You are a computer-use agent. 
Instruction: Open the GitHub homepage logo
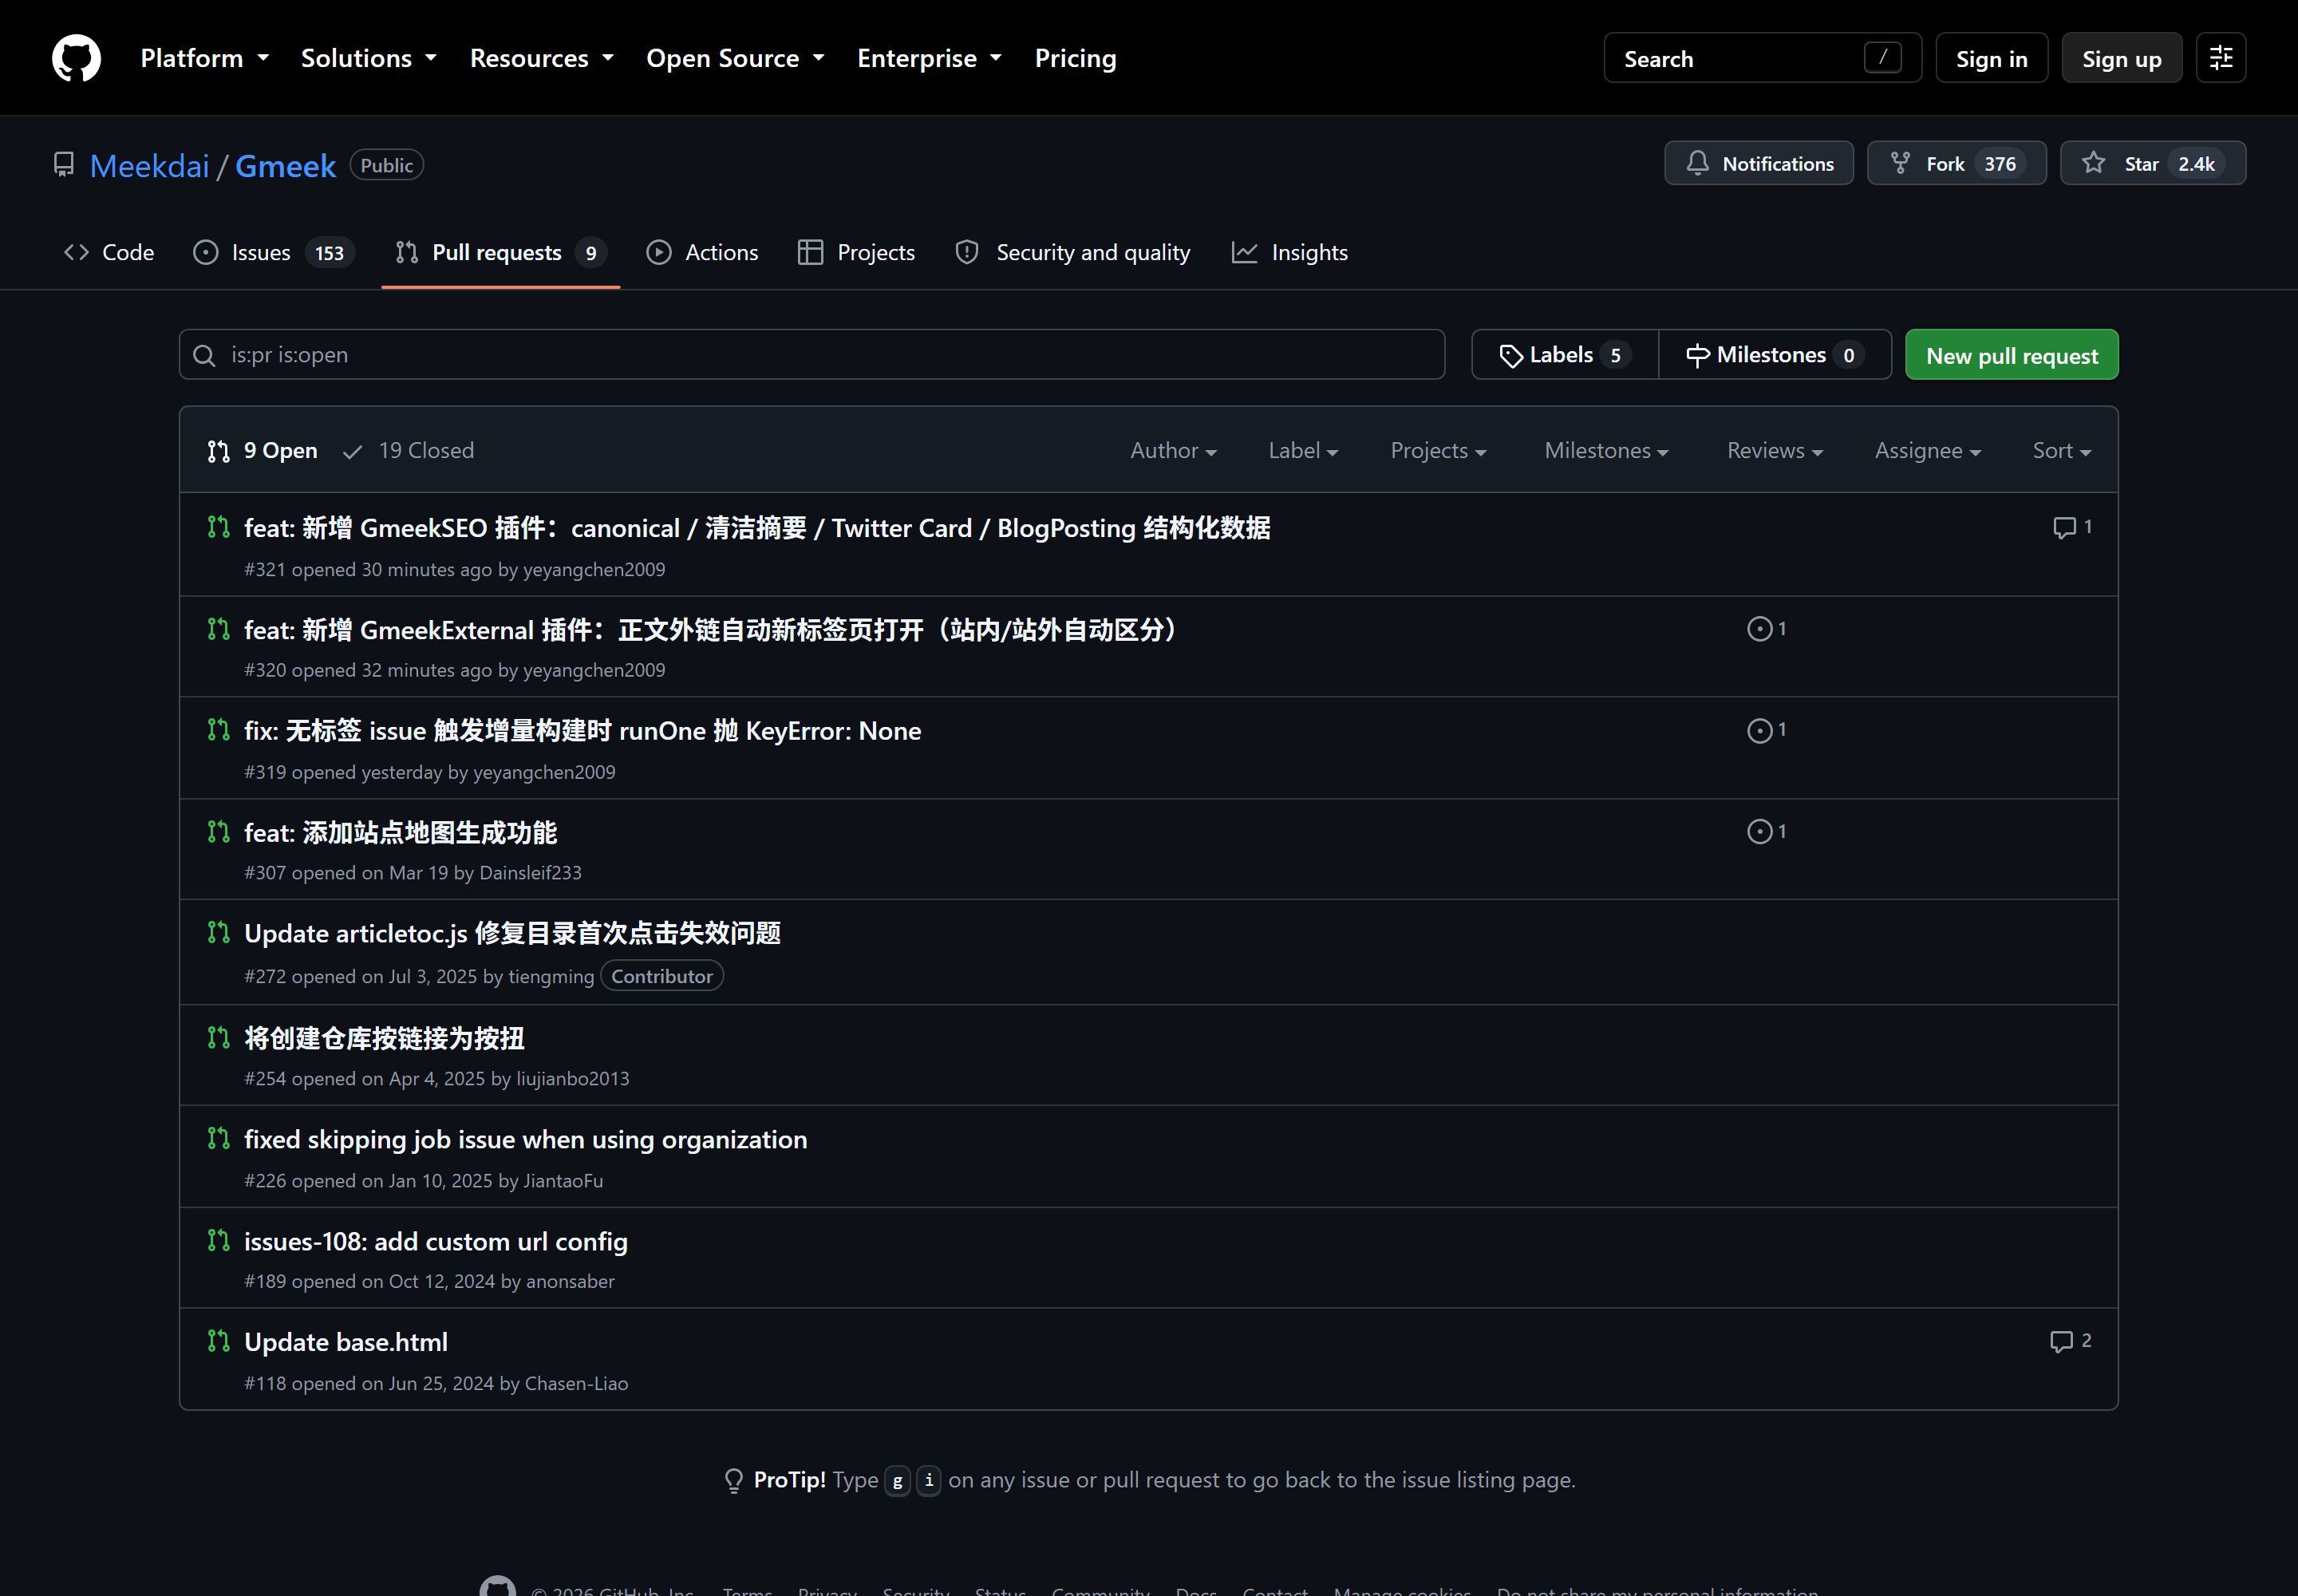(x=77, y=58)
